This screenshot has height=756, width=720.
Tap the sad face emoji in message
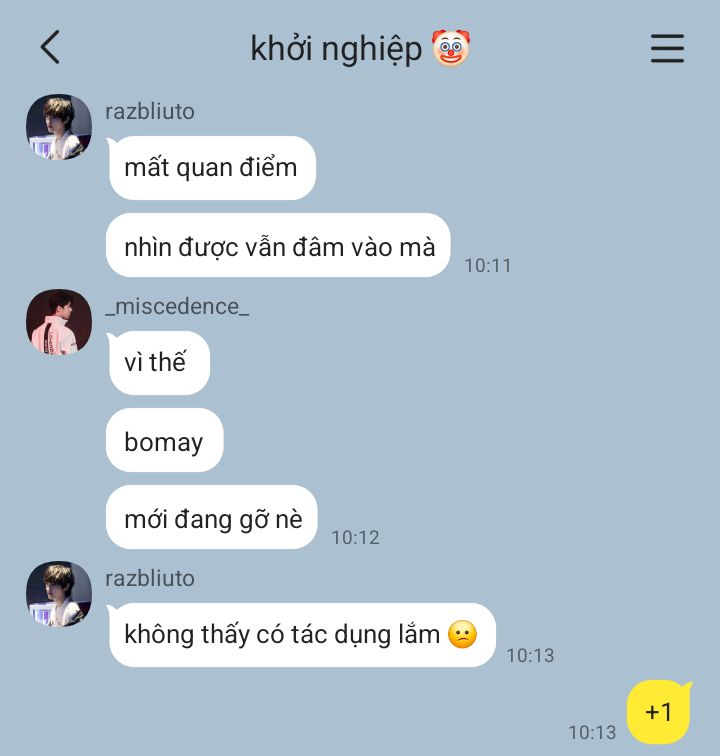pyautogui.click(x=462, y=634)
